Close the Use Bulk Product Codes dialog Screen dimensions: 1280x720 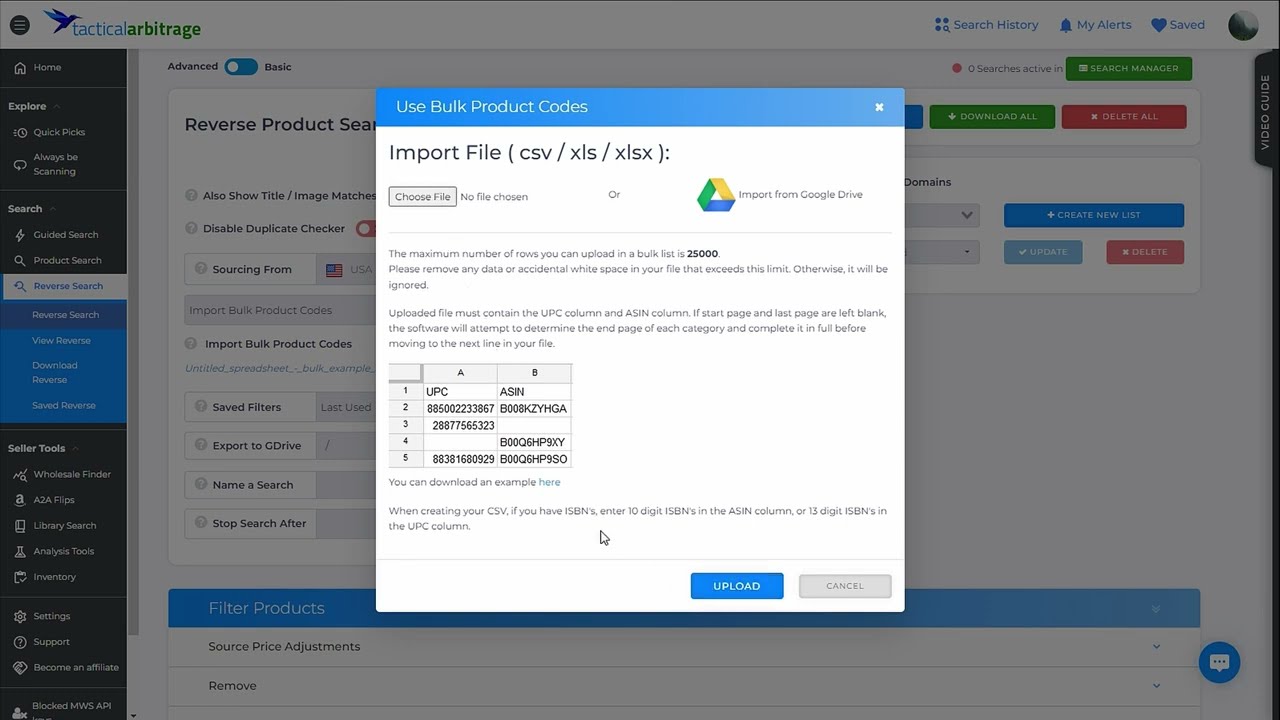pyautogui.click(x=879, y=107)
